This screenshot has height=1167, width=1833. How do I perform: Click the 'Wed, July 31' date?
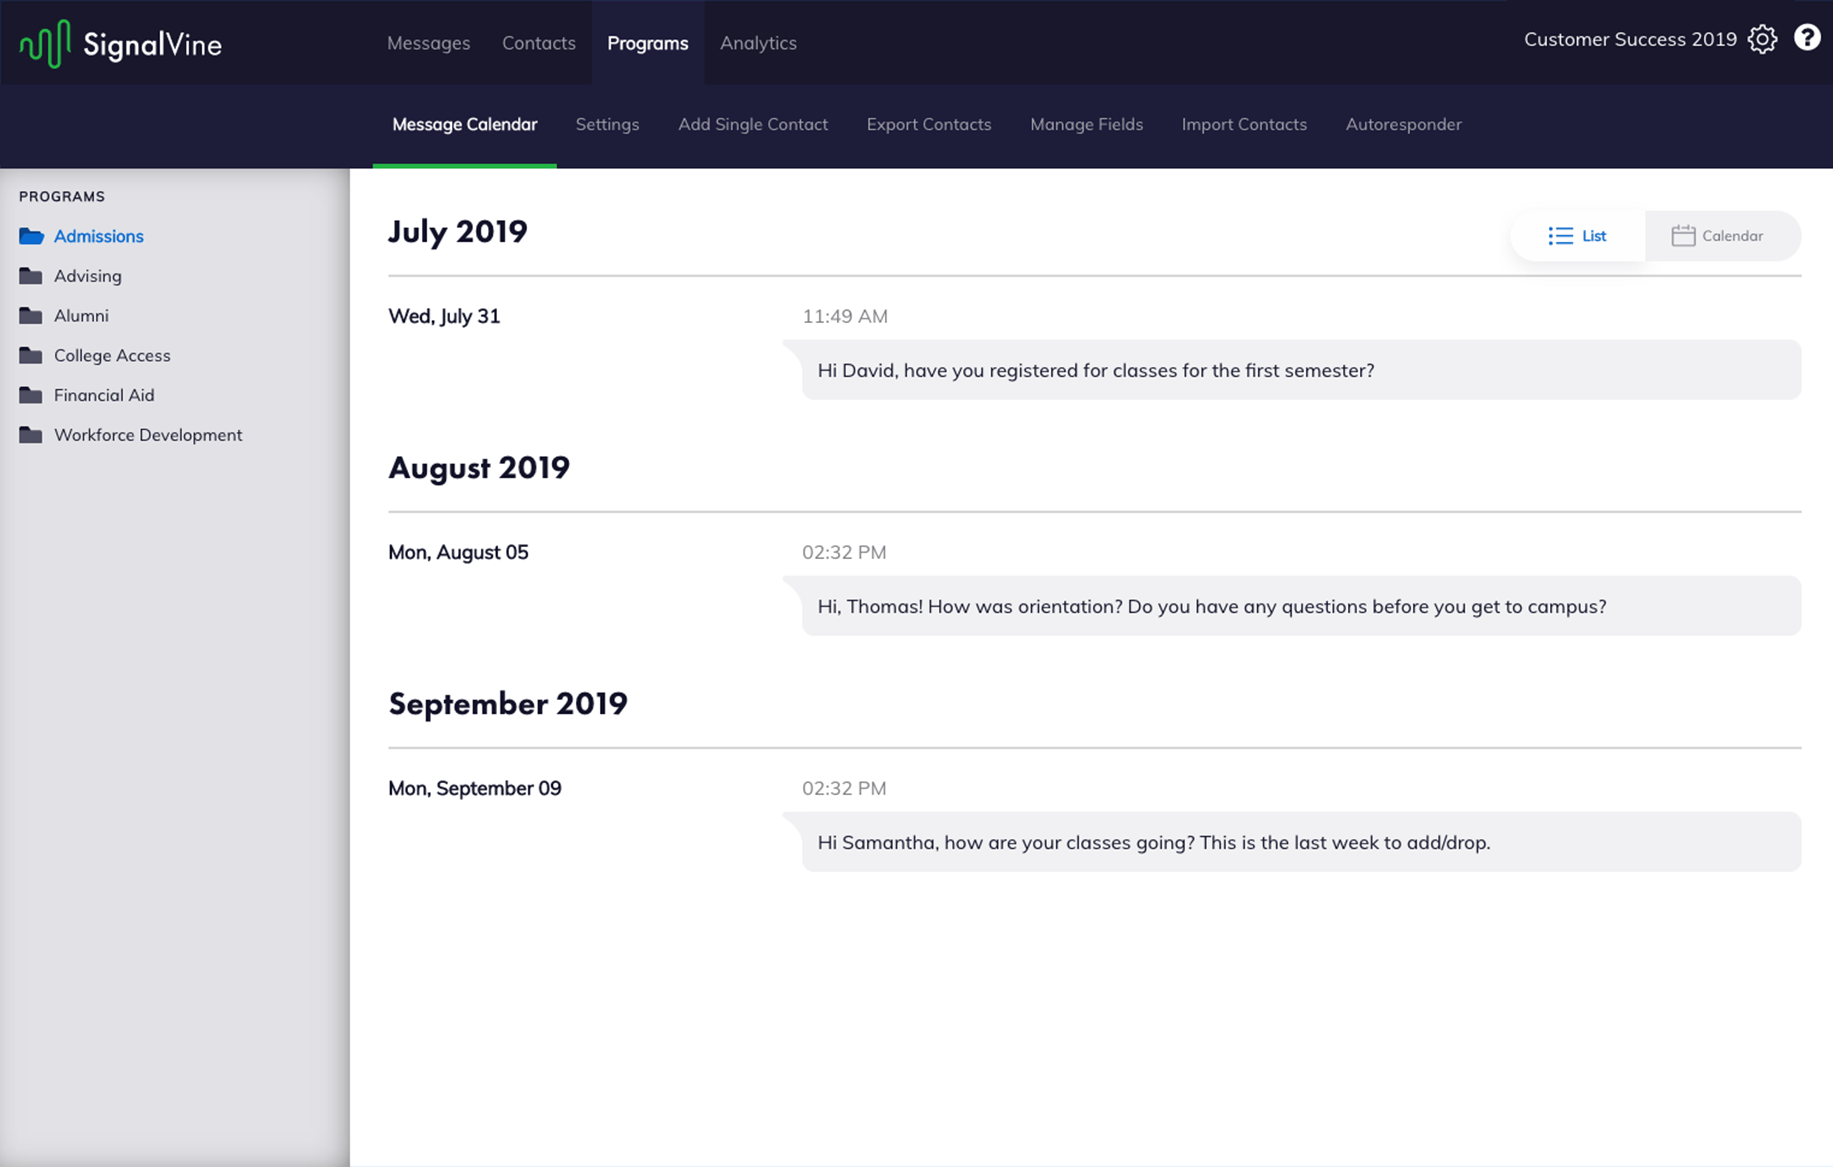(444, 316)
